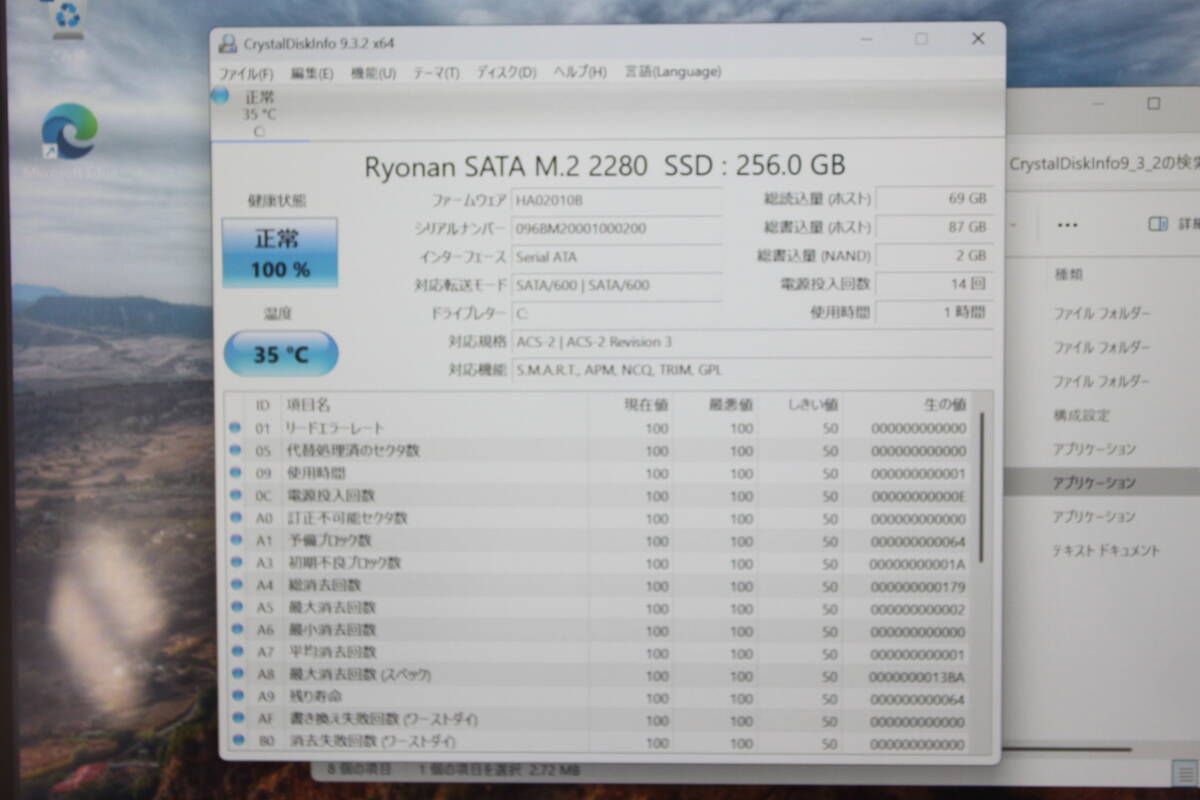Select the Microsoft Edge desktop shortcut
Screen dimensions: 1200x800
pos(70,142)
